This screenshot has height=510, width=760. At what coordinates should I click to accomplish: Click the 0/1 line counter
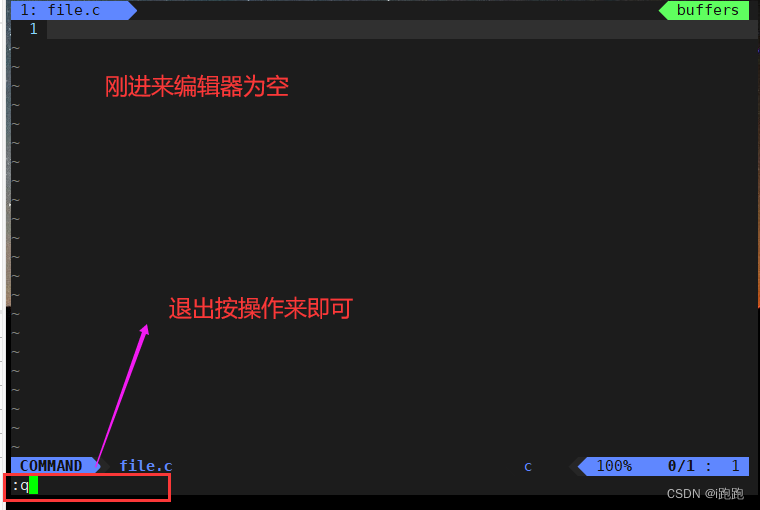(681, 466)
